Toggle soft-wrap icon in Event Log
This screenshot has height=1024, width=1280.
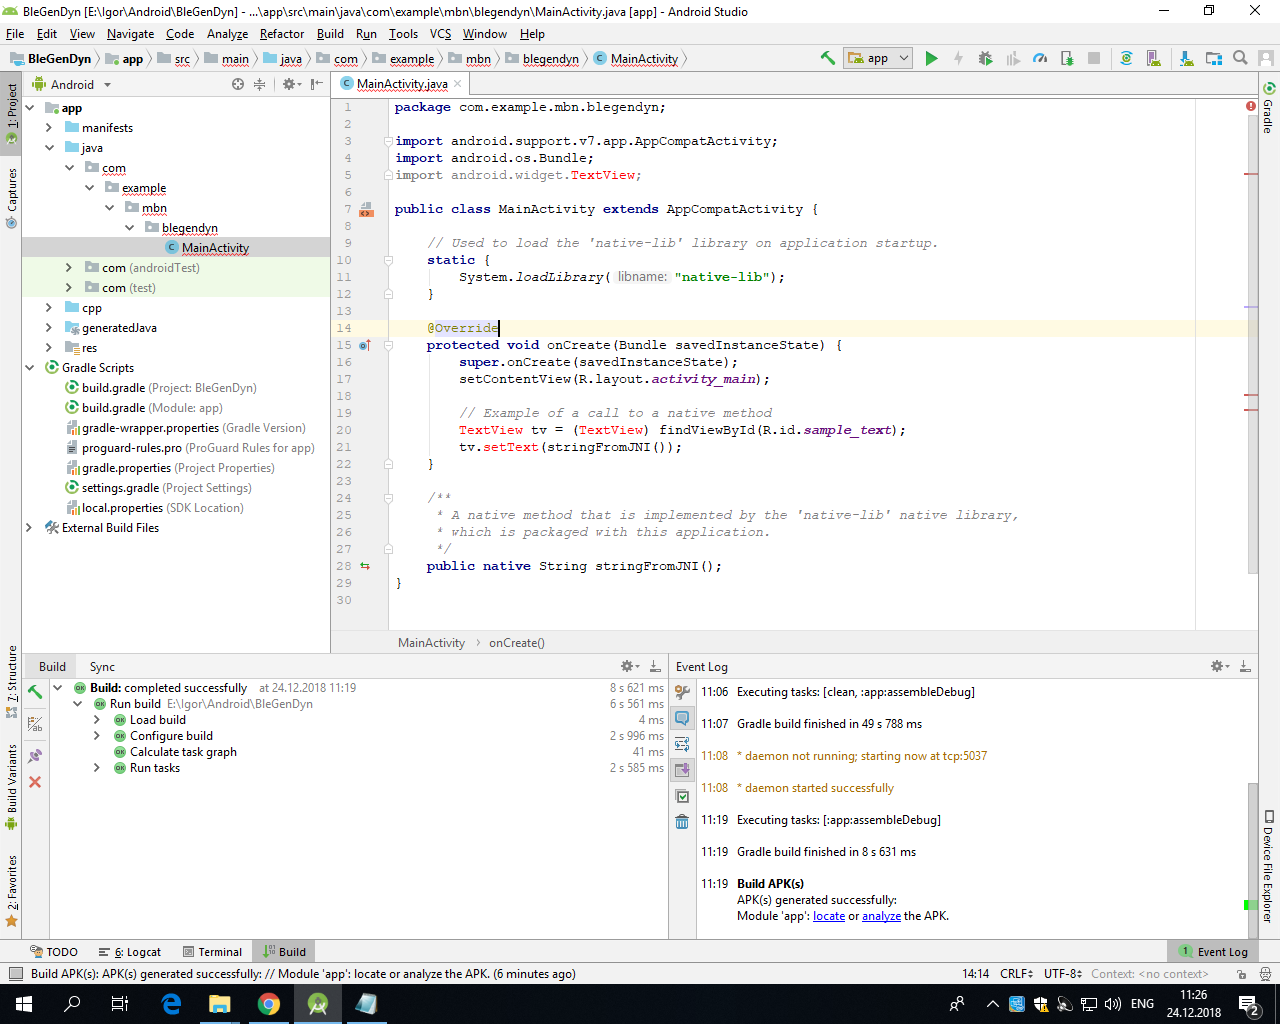[x=682, y=744]
